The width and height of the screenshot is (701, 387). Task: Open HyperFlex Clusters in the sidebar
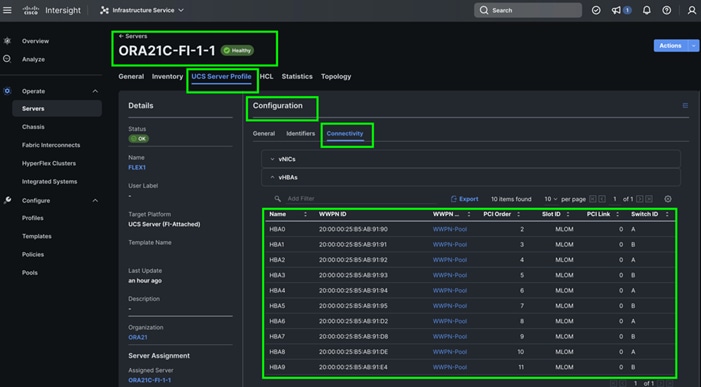(x=49, y=164)
